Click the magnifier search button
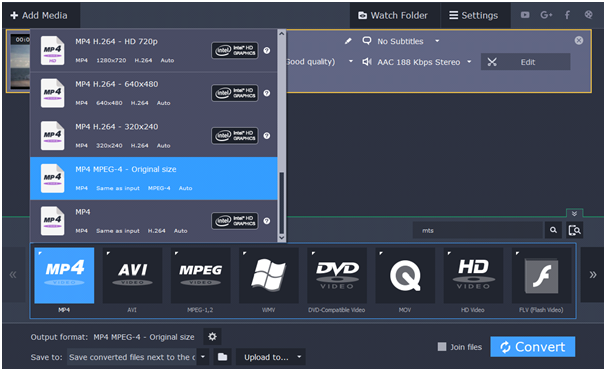The height and width of the screenshot is (371, 606). [553, 230]
